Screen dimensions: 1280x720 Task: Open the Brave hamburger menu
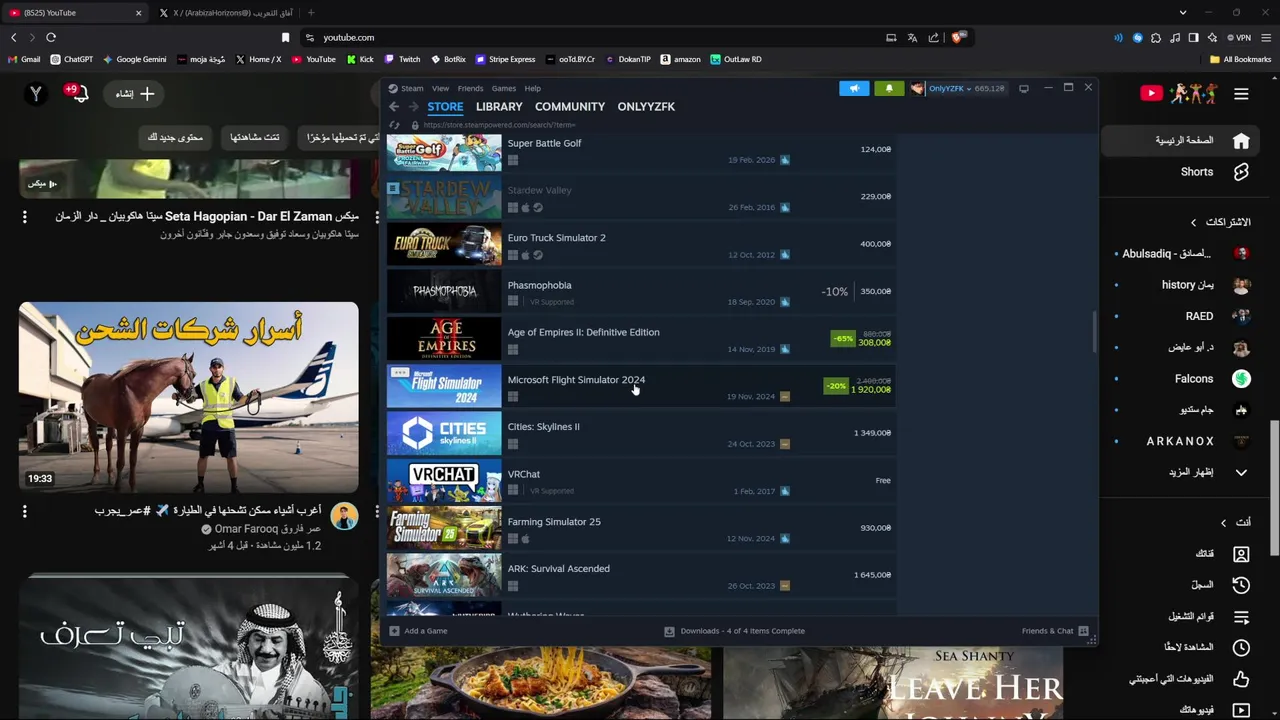[x=1265, y=37]
